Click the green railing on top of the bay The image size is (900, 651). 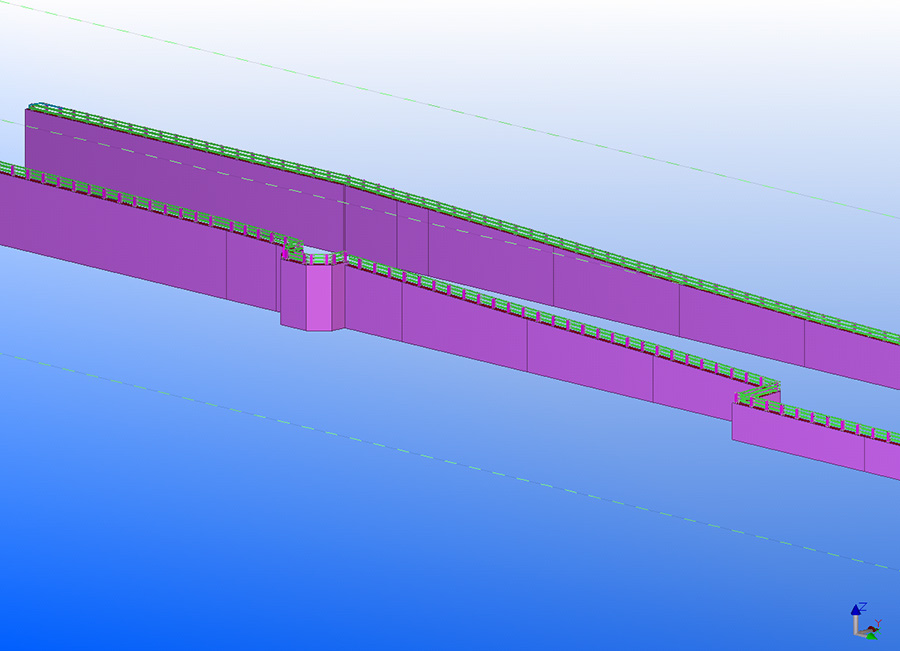pyautogui.click(x=320, y=259)
